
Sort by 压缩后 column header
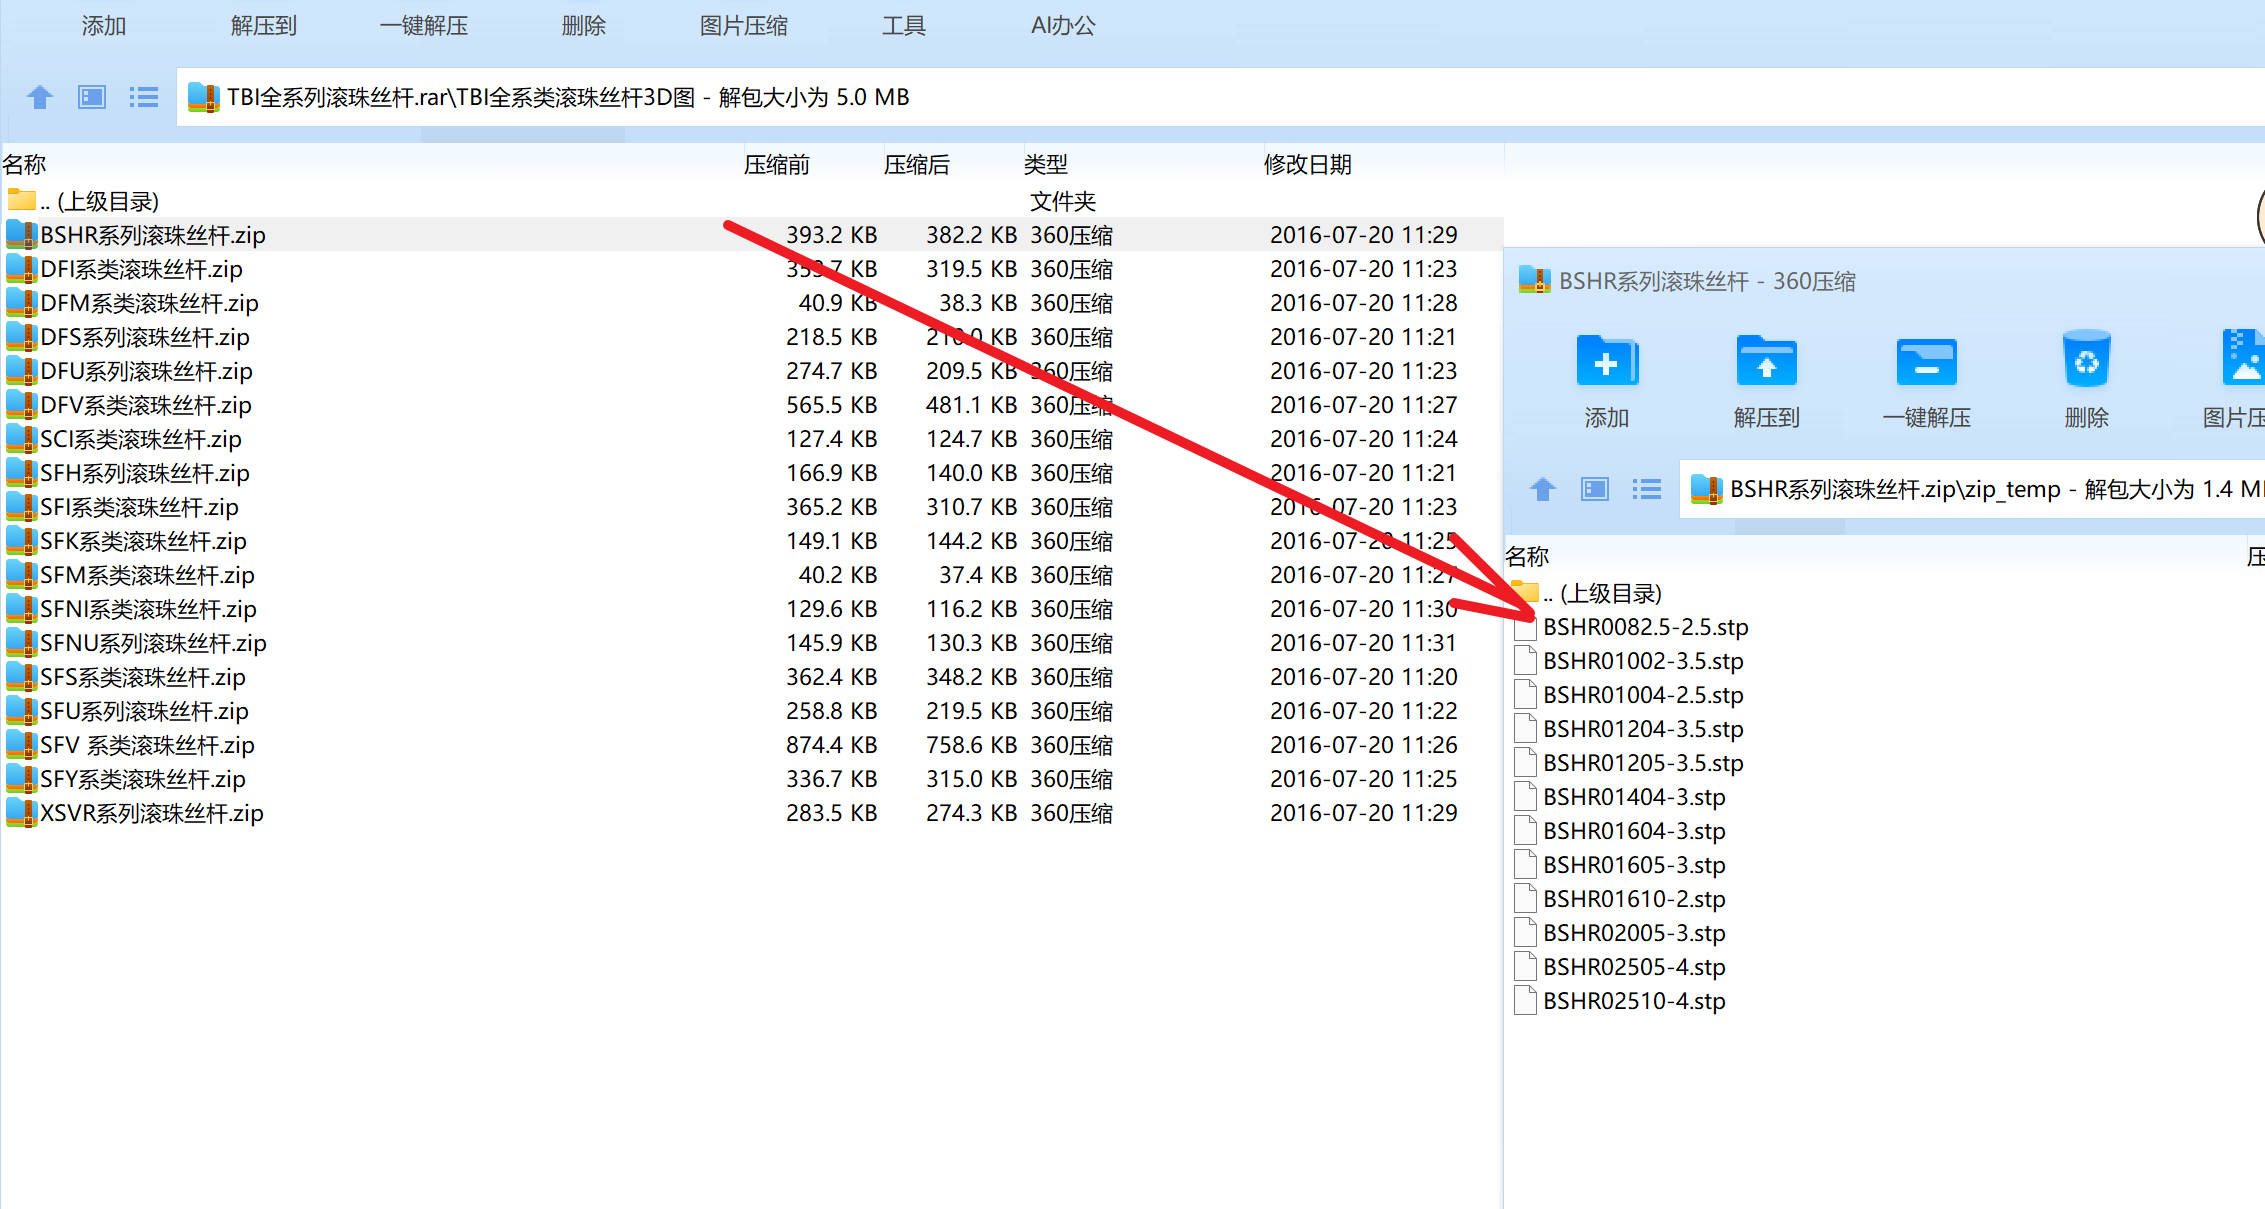[x=917, y=165]
